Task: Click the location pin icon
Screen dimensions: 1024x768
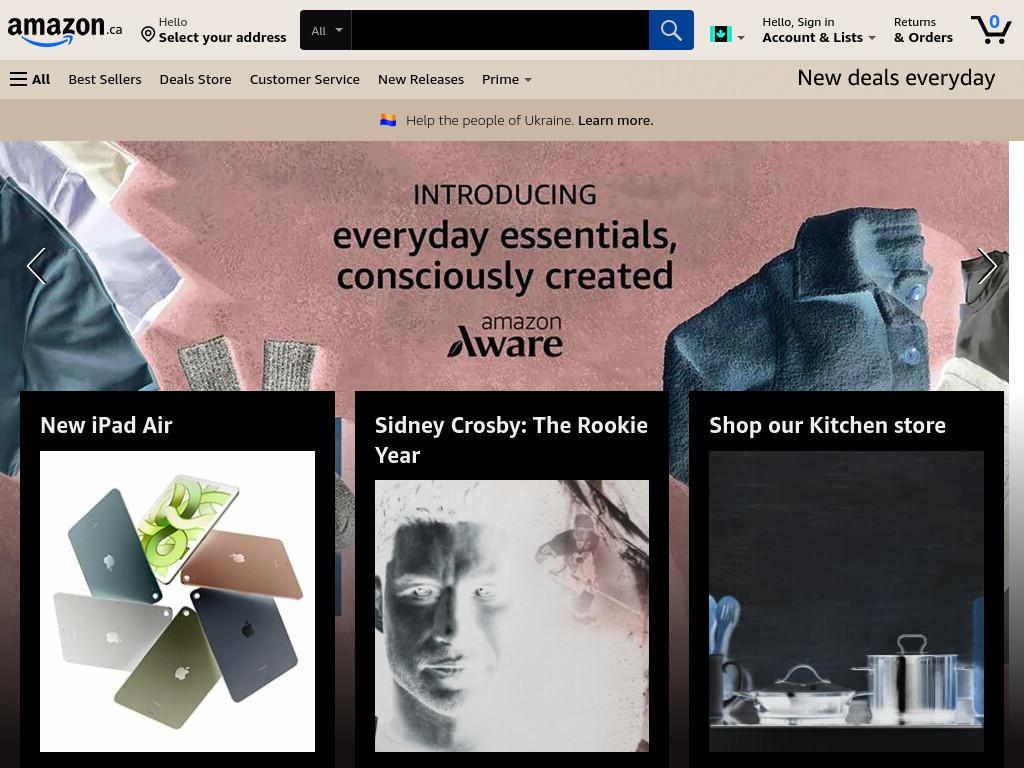Action: (148, 34)
